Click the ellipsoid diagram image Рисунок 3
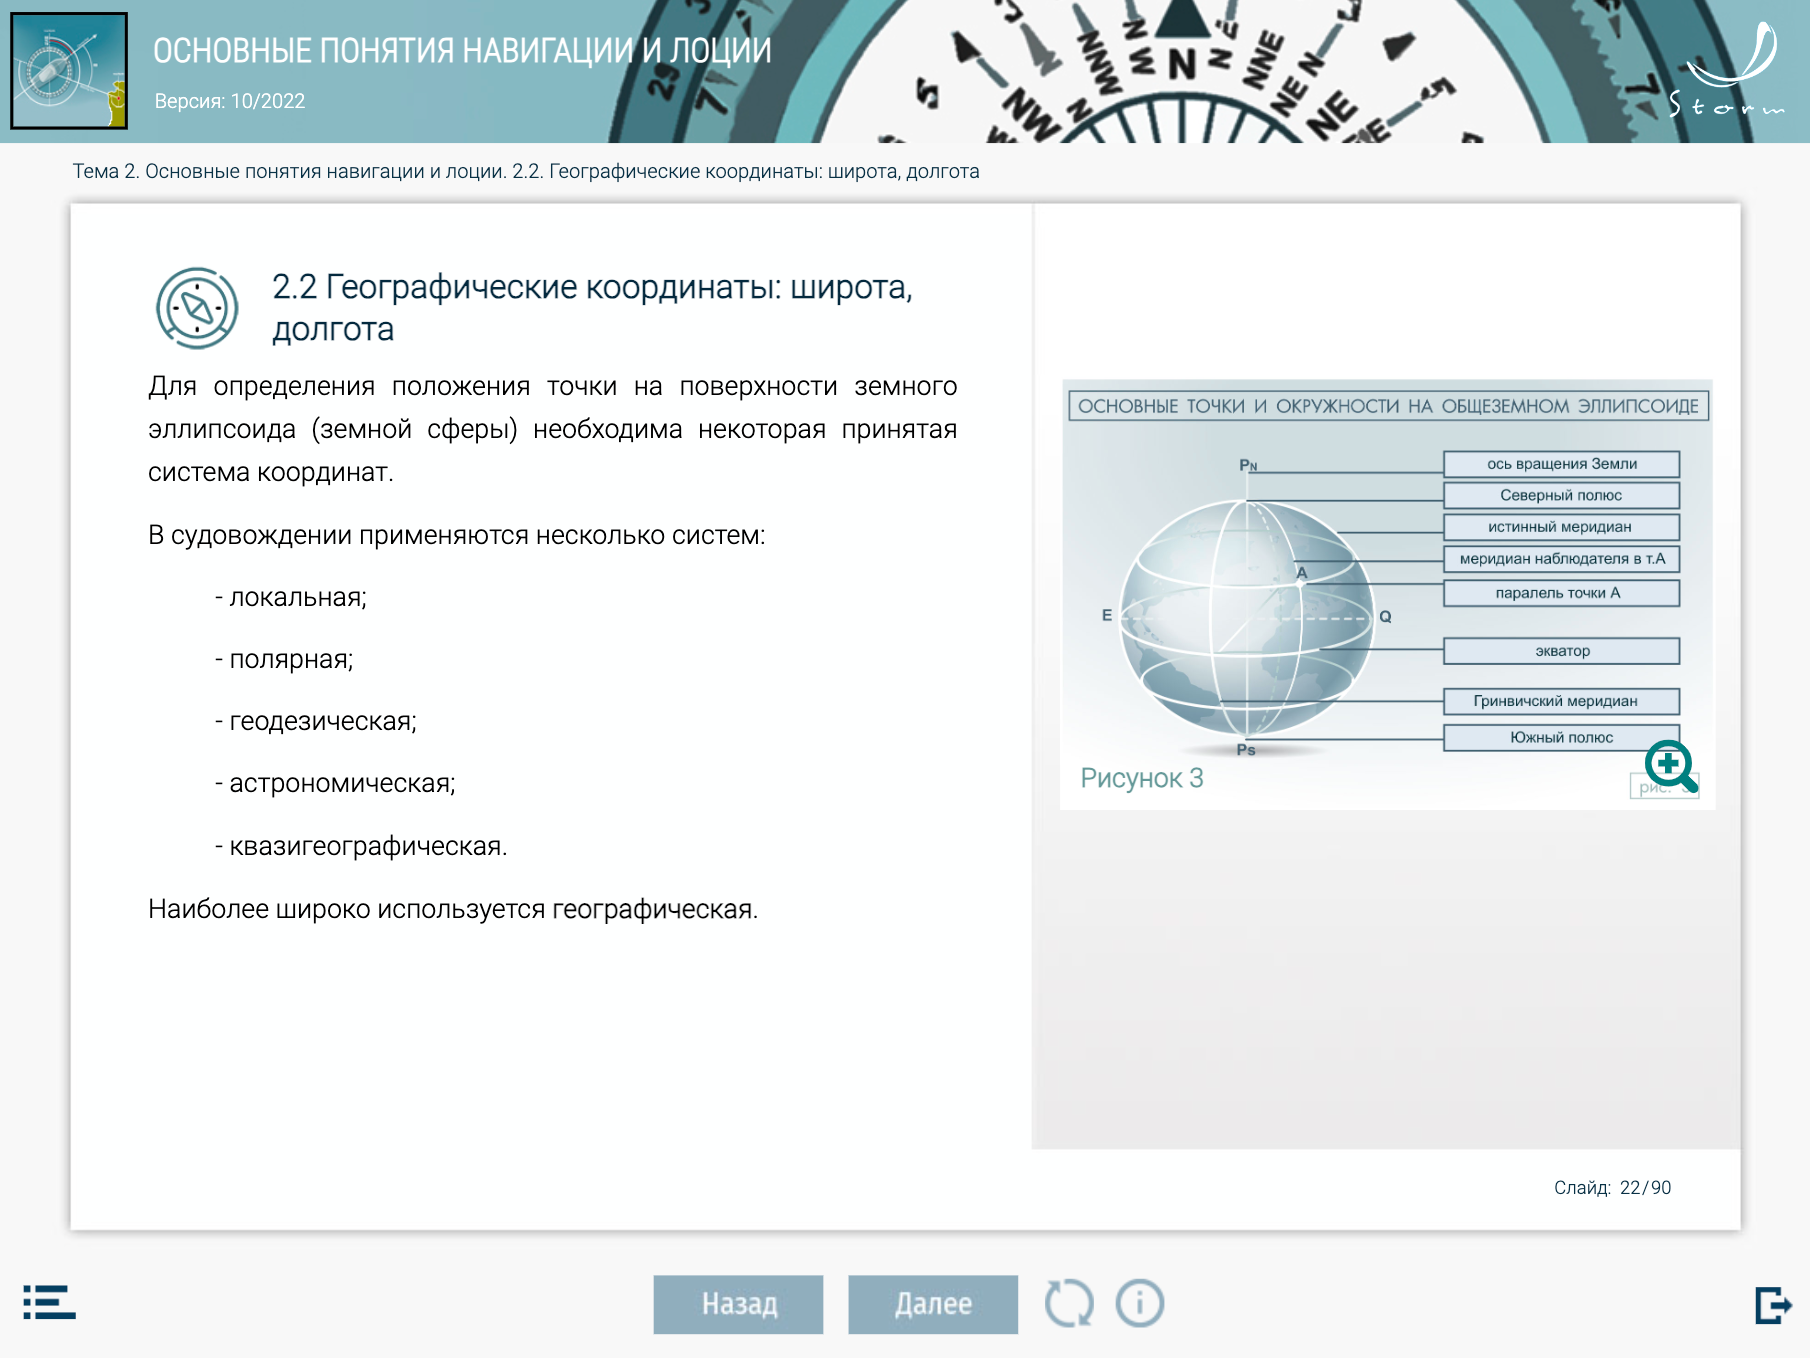The image size is (1810, 1358). pos(1387,595)
